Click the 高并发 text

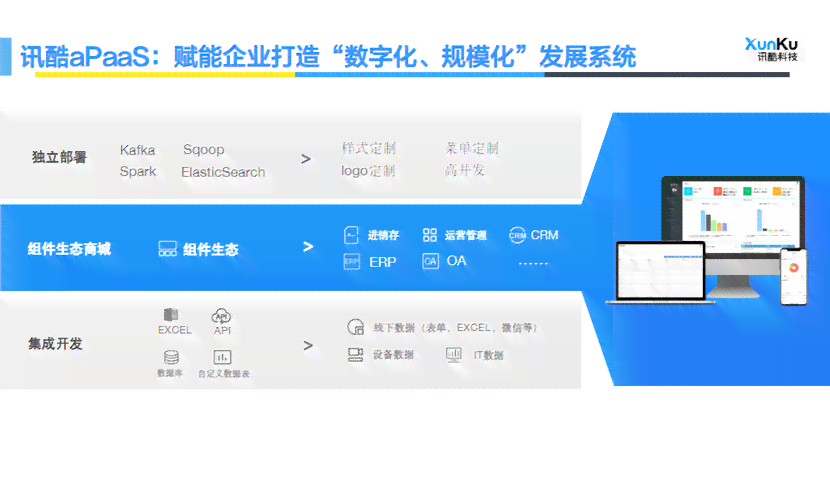465,170
